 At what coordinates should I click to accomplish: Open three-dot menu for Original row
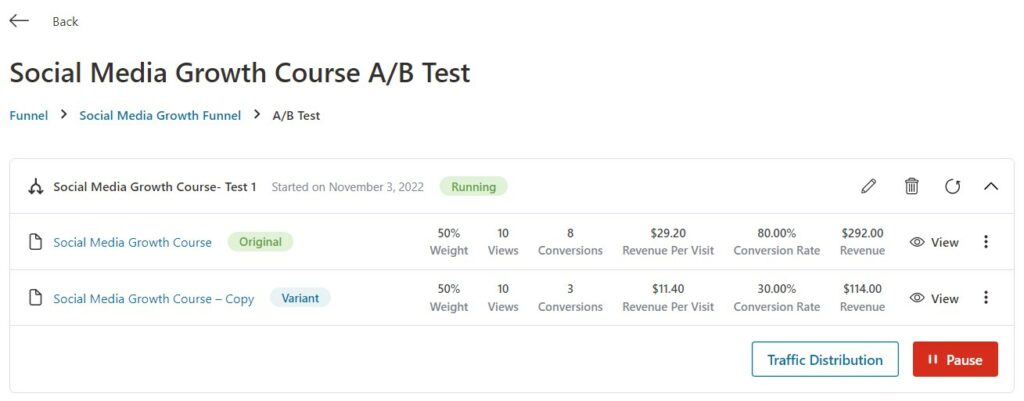(x=985, y=242)
